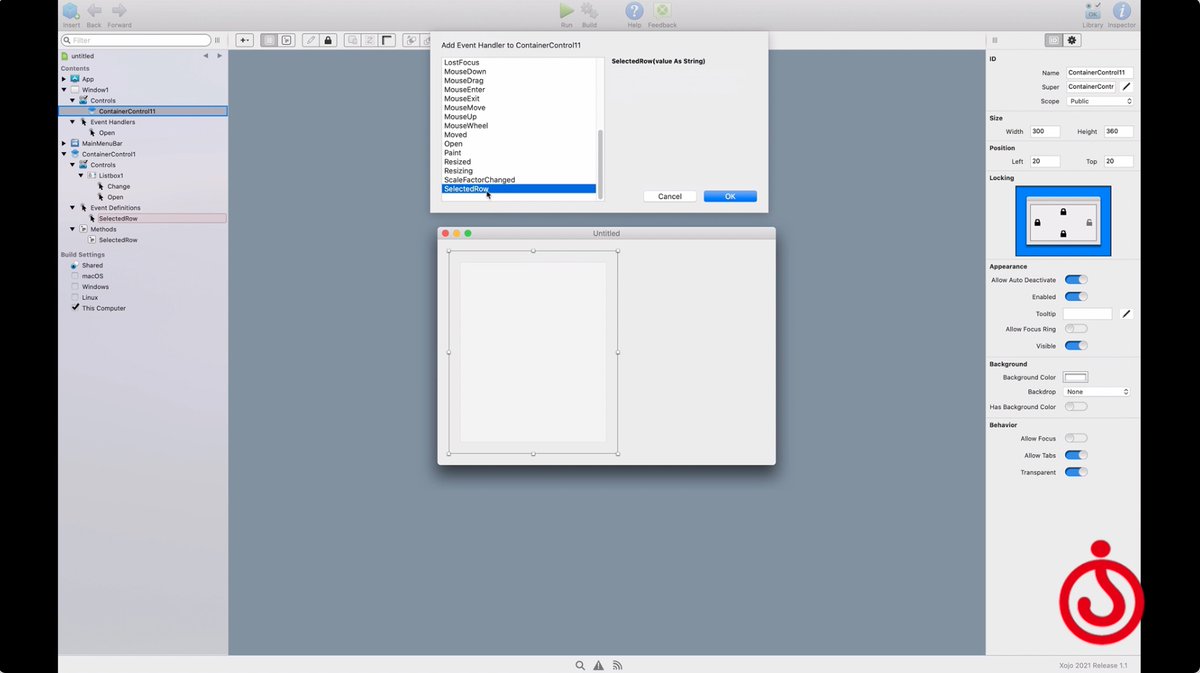Image resolution: width=1200 pixels, height=673 pixels.
Task: Click into the Filter search field
Action: click(x=136, y=40)
